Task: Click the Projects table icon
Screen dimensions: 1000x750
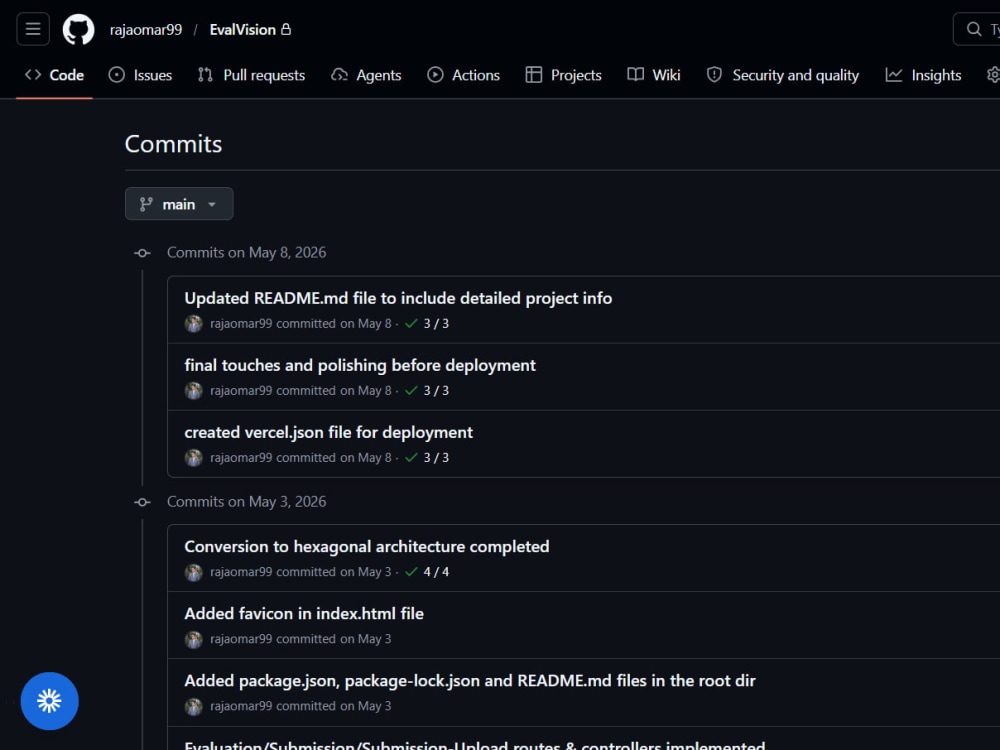Action: (534, 75)
